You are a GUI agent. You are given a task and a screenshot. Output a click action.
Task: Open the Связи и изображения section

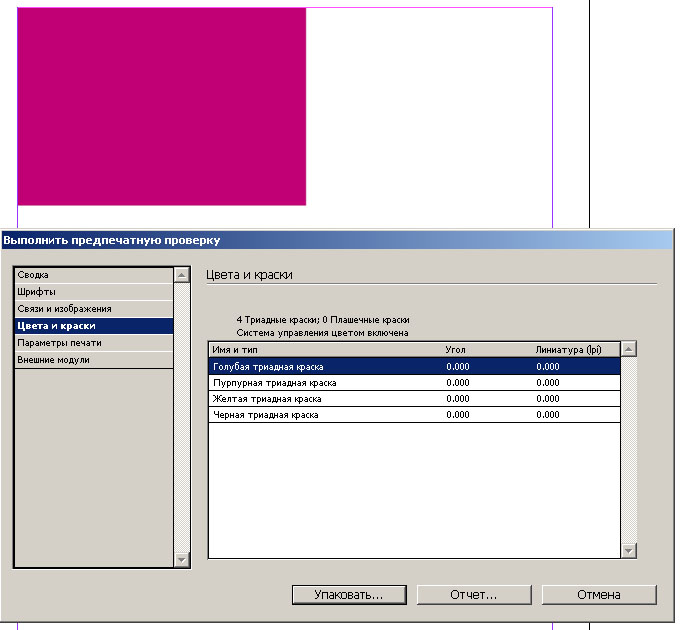point(94,309)
